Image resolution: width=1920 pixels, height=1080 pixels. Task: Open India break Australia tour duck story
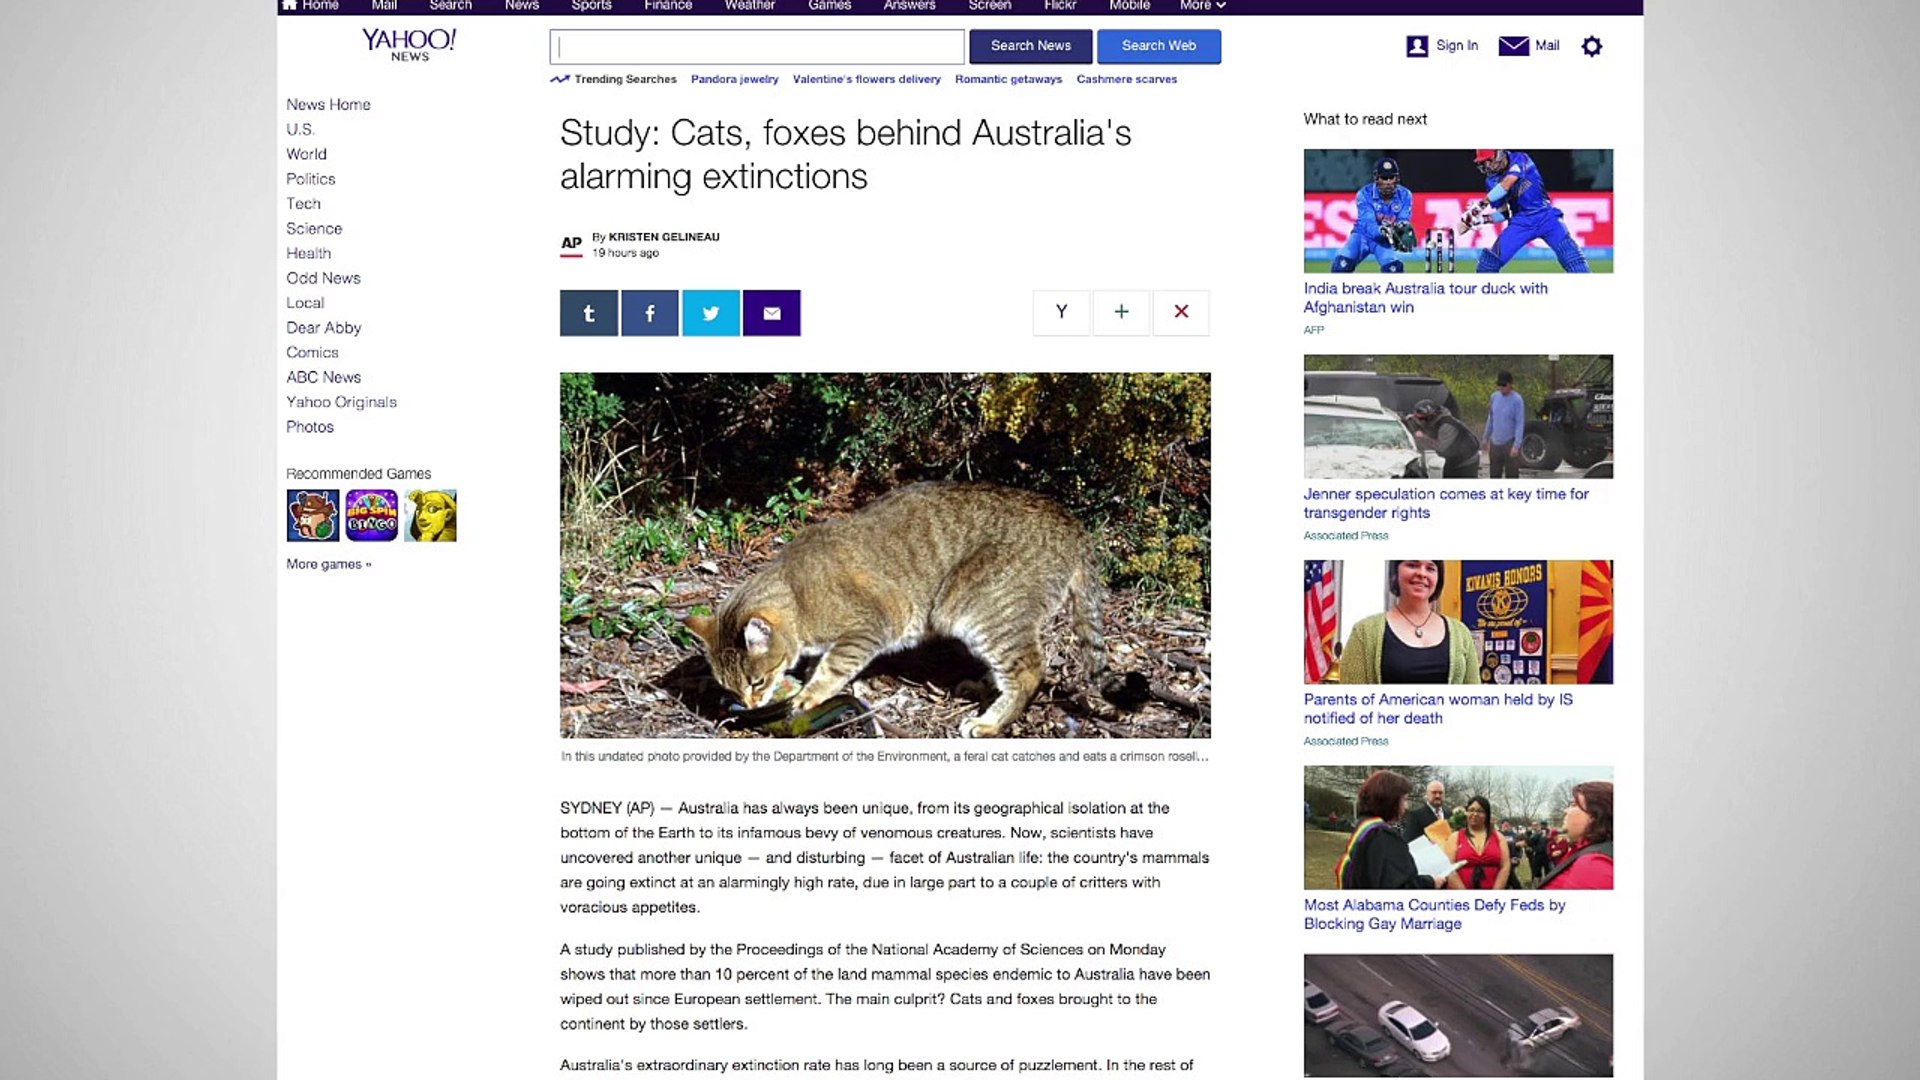click(1425, 298)
